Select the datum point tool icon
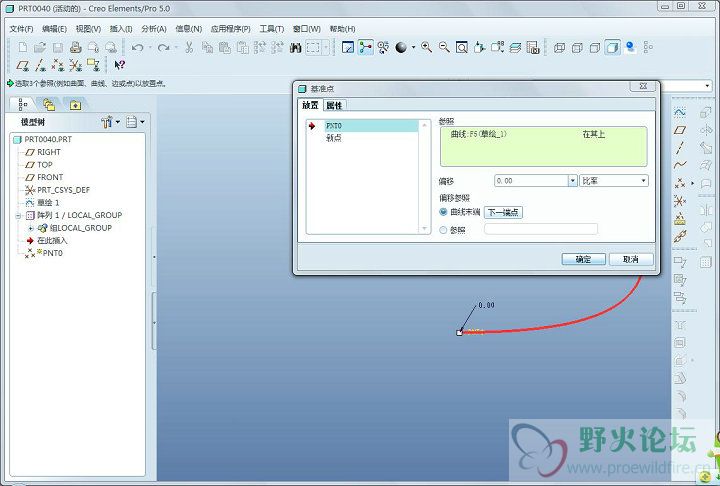Image resolution: width=720 pixels, height=486 pixels. point(680,183)
